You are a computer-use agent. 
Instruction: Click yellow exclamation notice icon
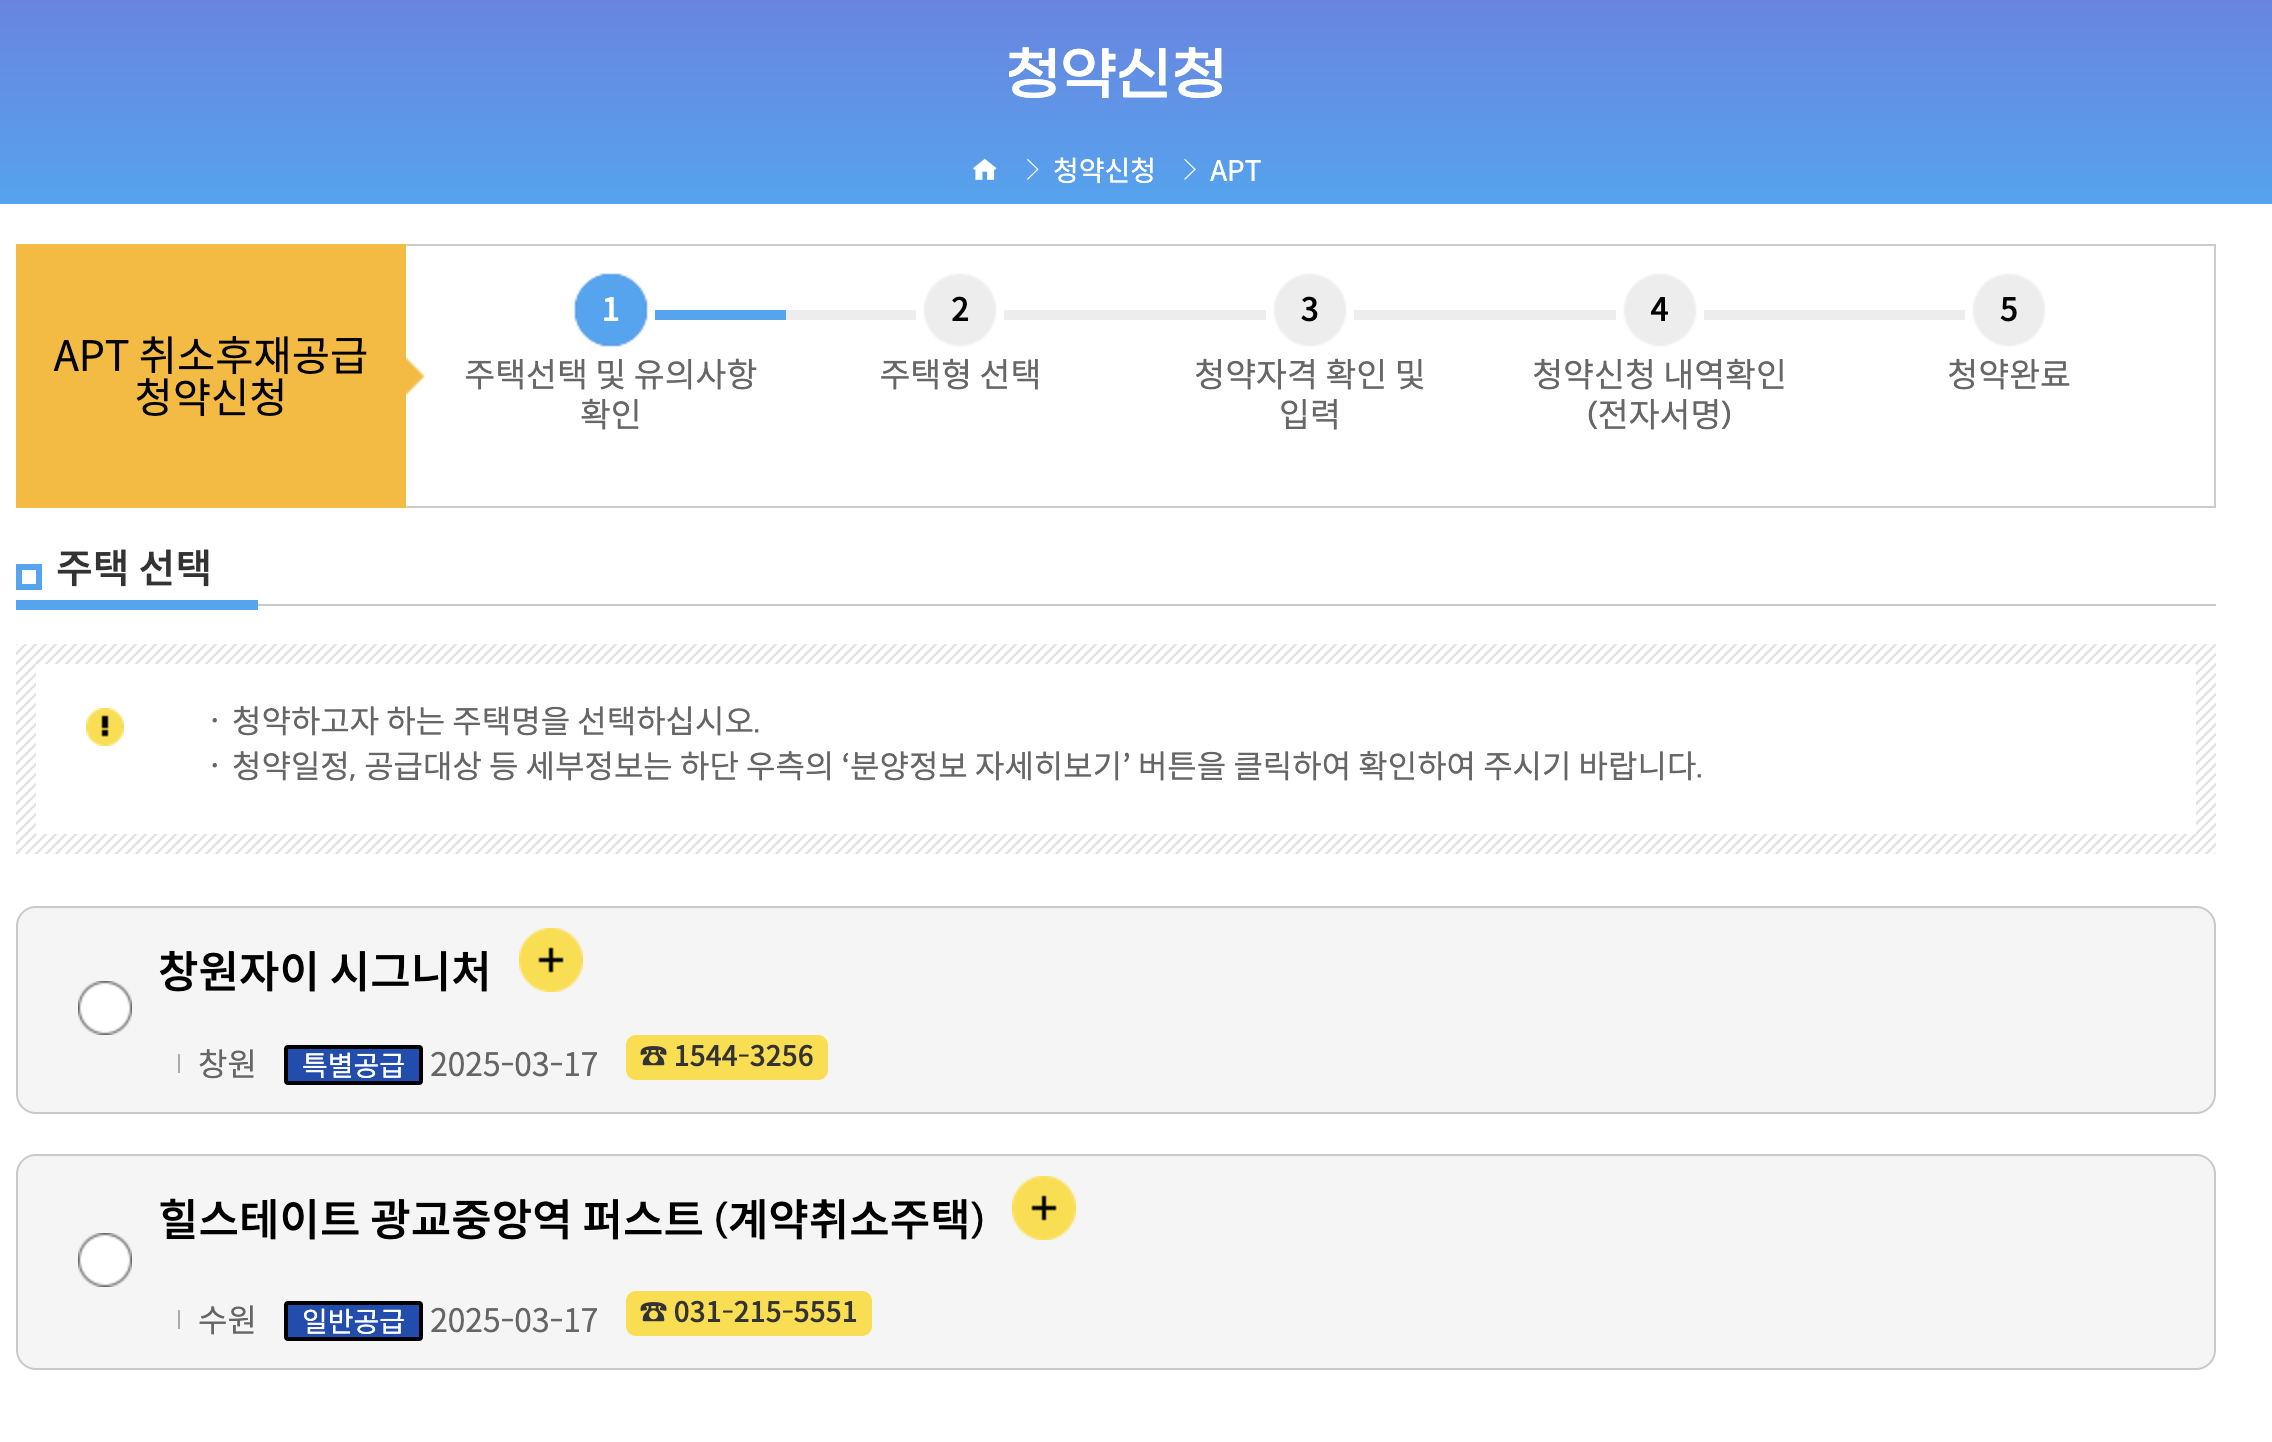105,727
